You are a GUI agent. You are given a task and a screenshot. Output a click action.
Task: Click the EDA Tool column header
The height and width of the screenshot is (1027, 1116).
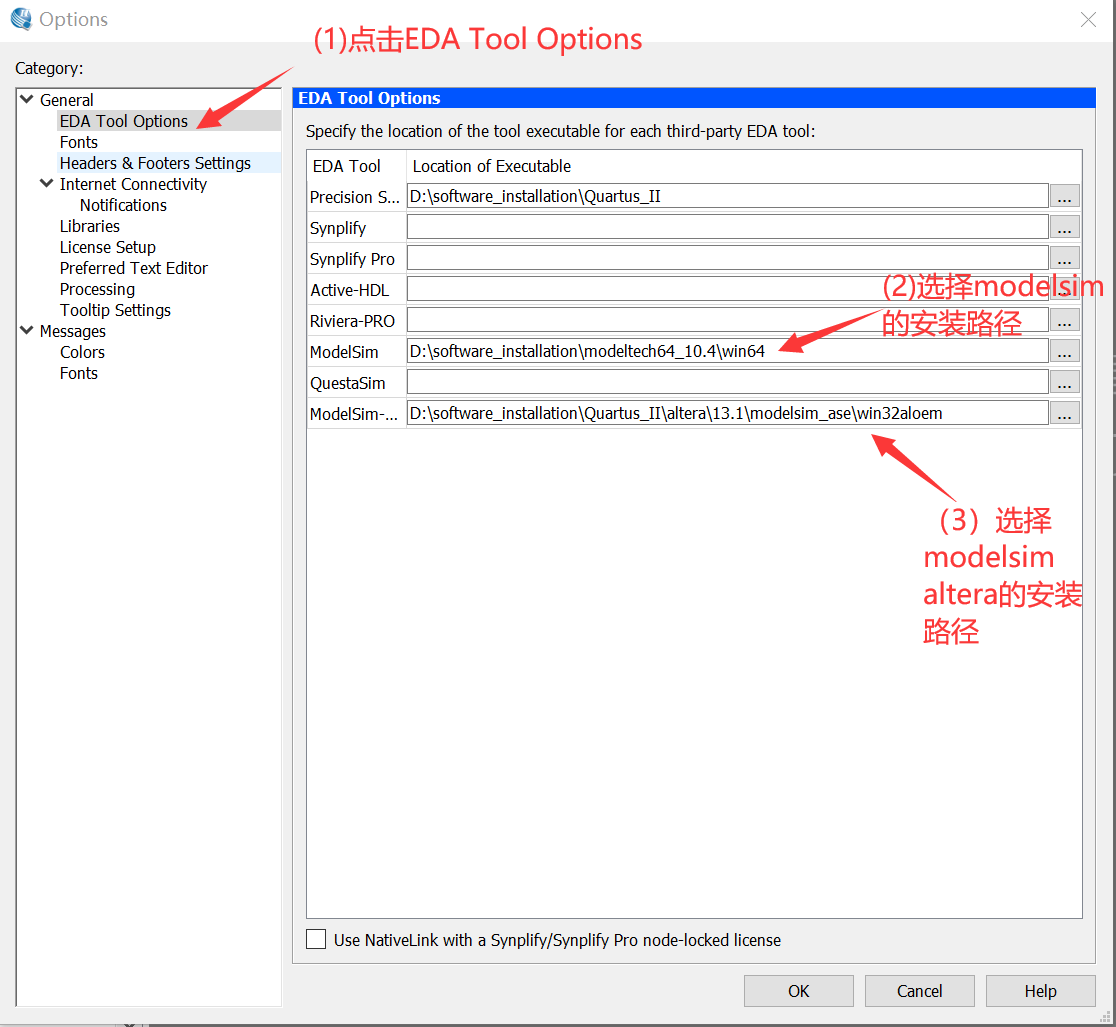tap(347, 166)
